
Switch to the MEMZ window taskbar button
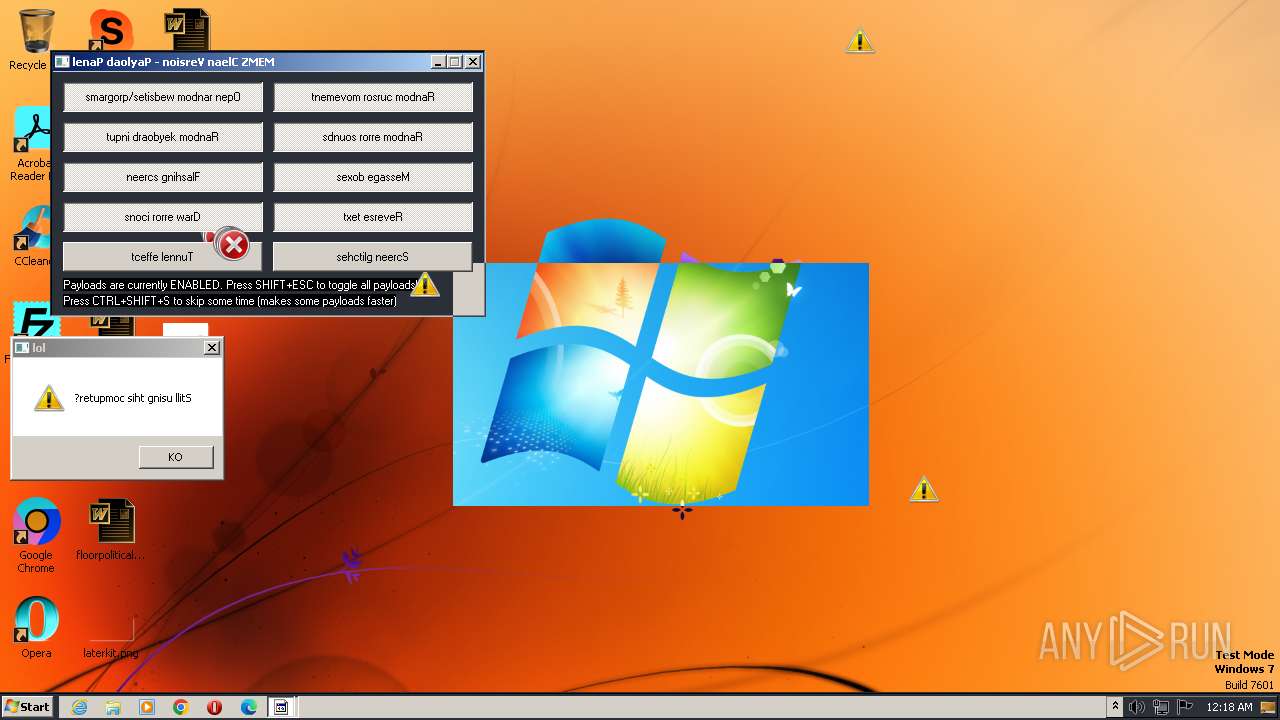pos(282,707)
